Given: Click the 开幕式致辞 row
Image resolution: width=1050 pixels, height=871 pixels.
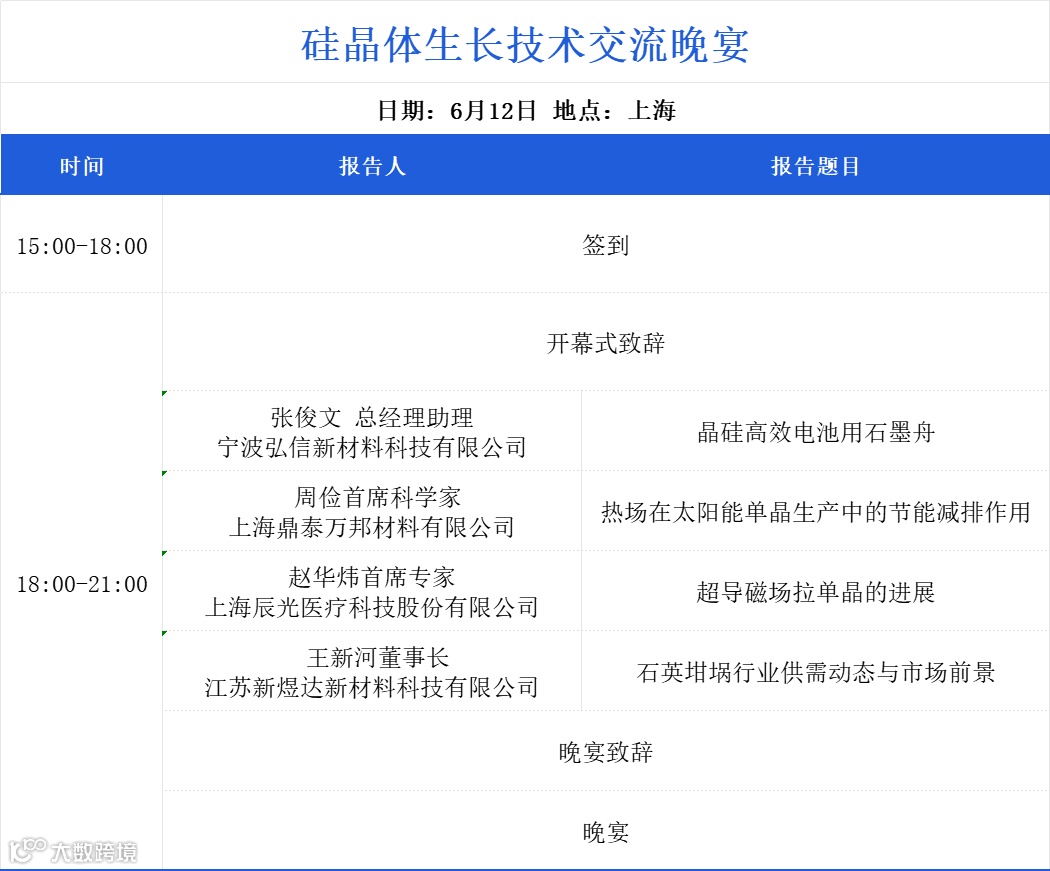Looking at the screenshot, I should tap(605, 343).
